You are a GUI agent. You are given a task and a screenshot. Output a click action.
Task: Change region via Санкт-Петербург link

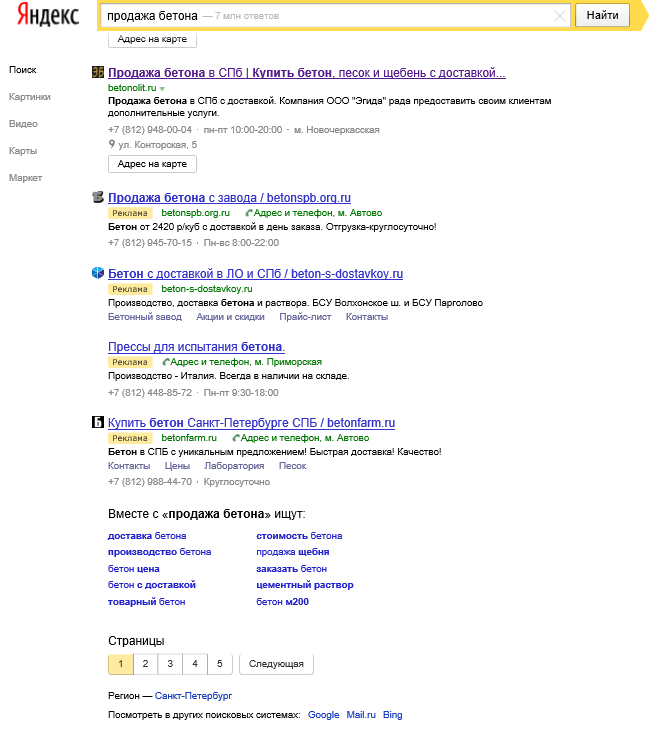pos(193,696)
